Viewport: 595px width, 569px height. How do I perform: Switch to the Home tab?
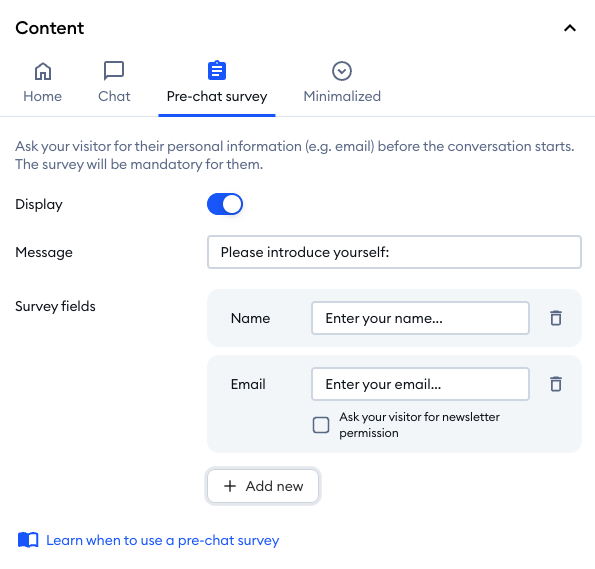click(x=42, y=96)
